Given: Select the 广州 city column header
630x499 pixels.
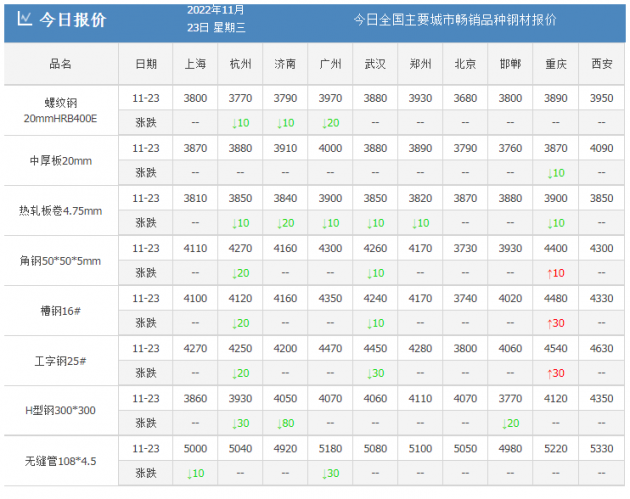Looking at the screenshot, I should [330, 64].
